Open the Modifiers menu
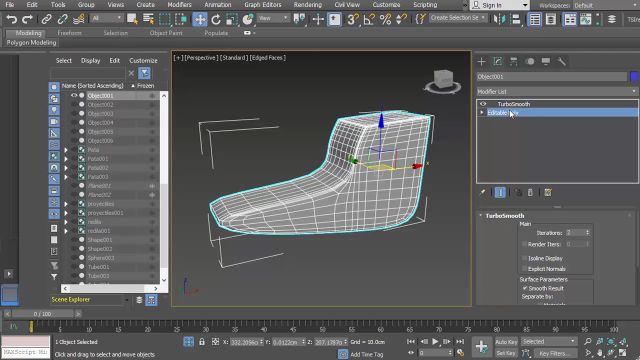This screenshot has height=360, width=640. 179,5
